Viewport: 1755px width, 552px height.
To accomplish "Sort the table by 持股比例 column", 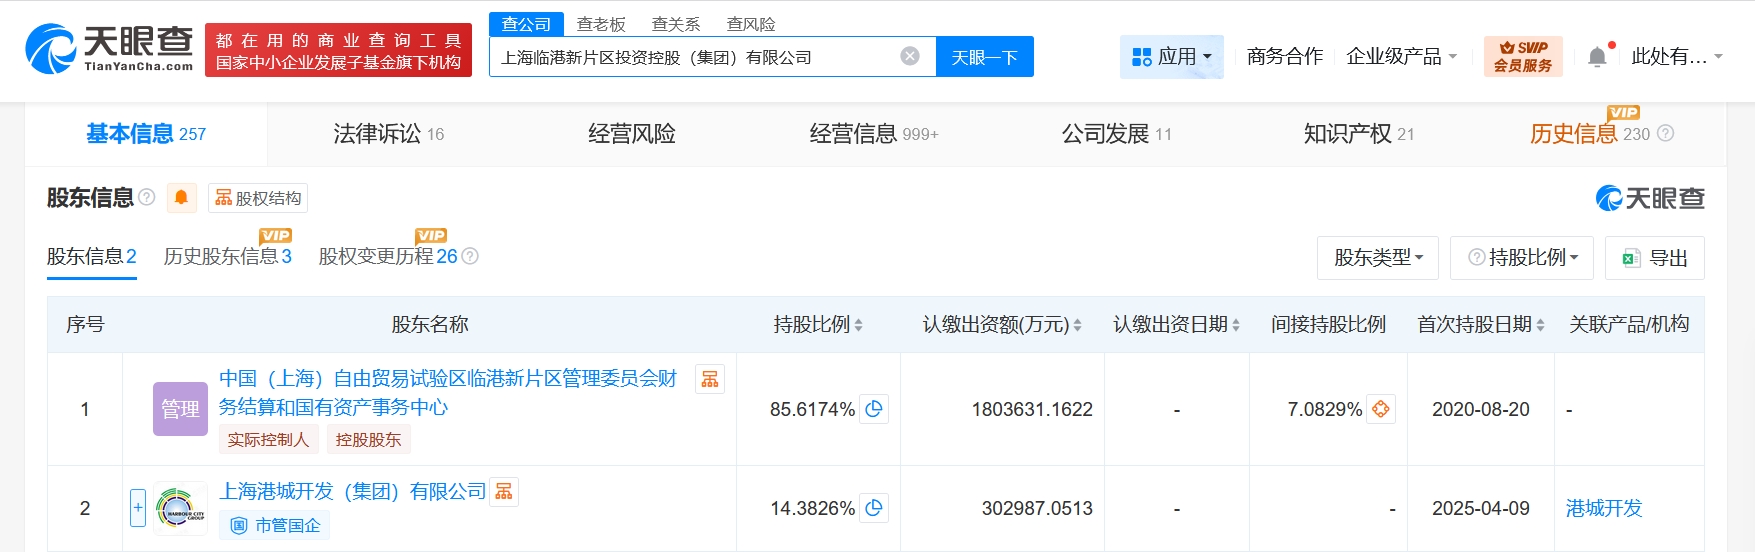I will click(x=817, y=325).
